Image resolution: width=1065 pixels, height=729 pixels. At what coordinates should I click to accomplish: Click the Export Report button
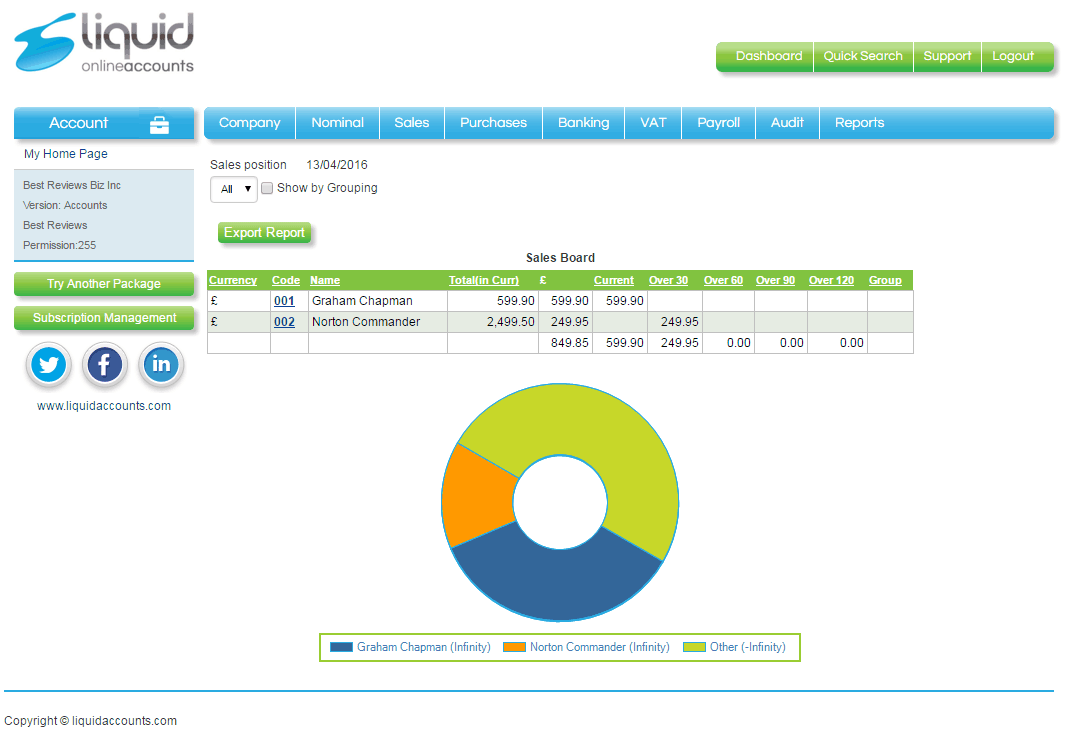coord(264,232)
